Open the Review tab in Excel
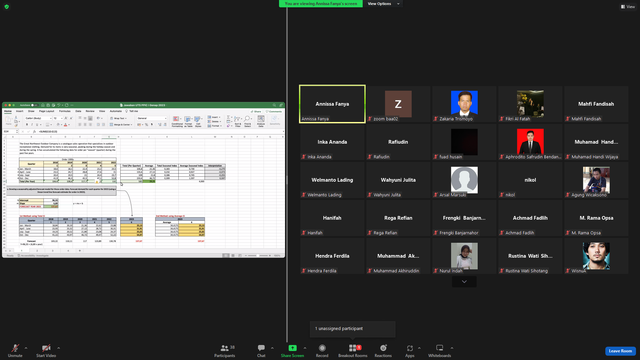Viewport: 640px width, 360px height. click(x=90, y=111)
